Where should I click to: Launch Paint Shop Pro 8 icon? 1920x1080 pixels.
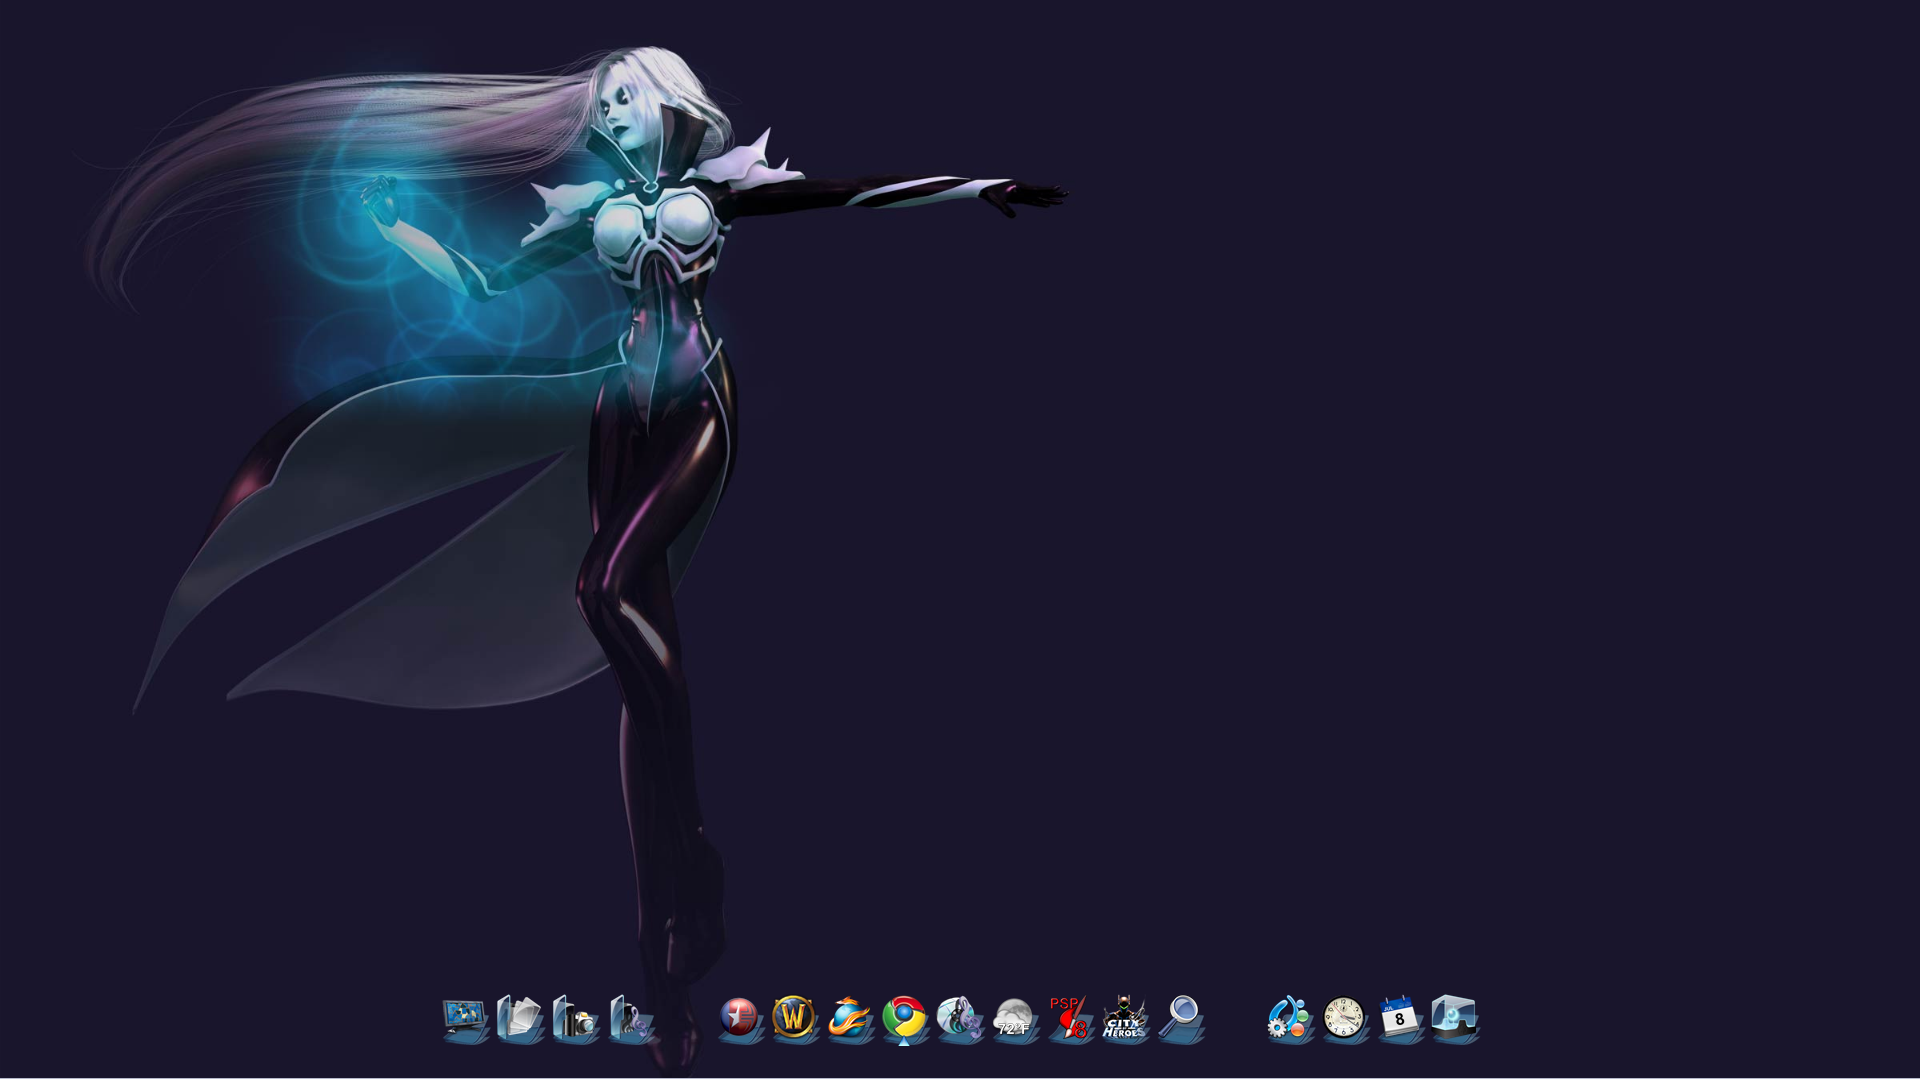[1069, 1018]
